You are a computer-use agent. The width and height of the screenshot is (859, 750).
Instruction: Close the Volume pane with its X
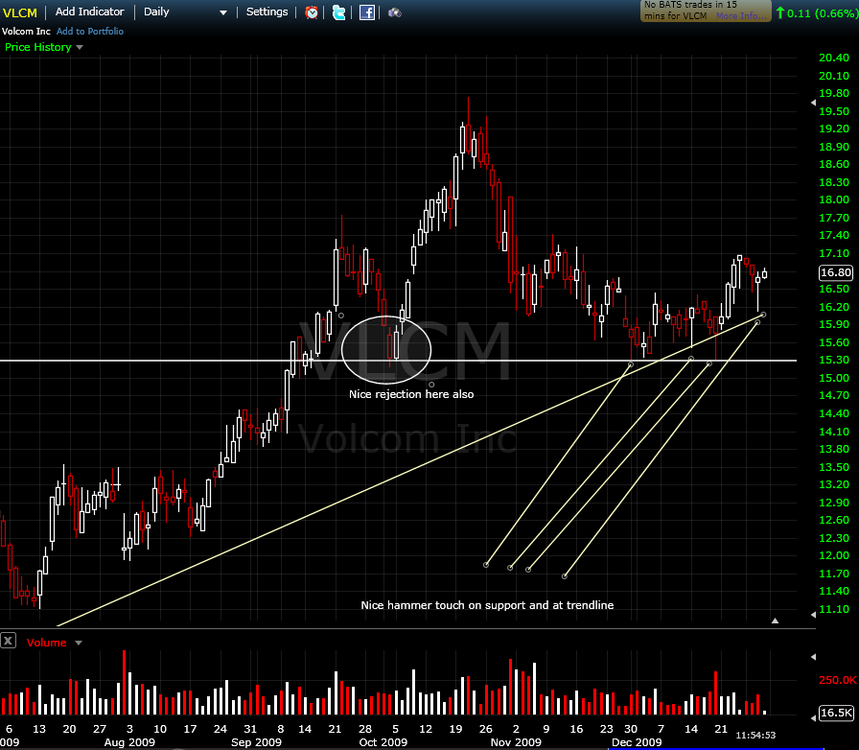tap(8, 640)
